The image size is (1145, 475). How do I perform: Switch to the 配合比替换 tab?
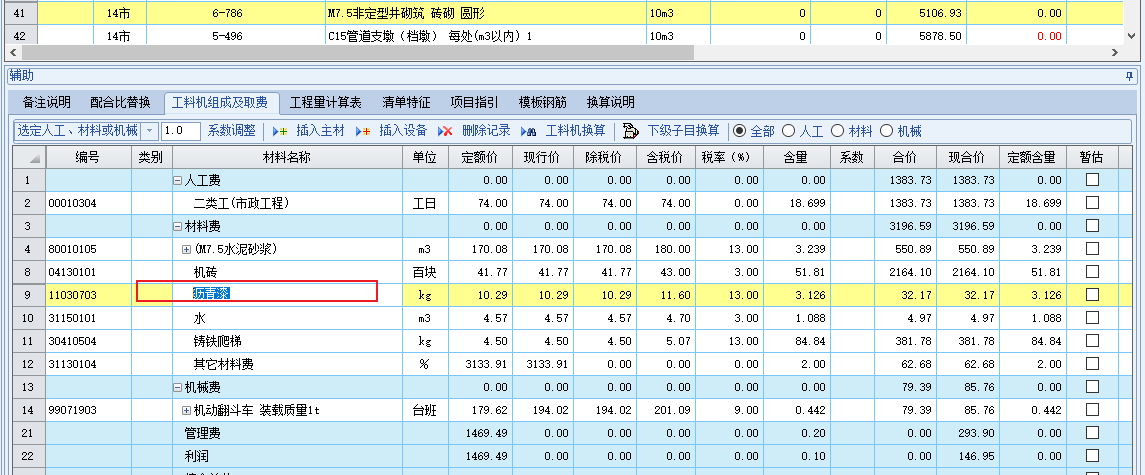click(x=120, y=102)
